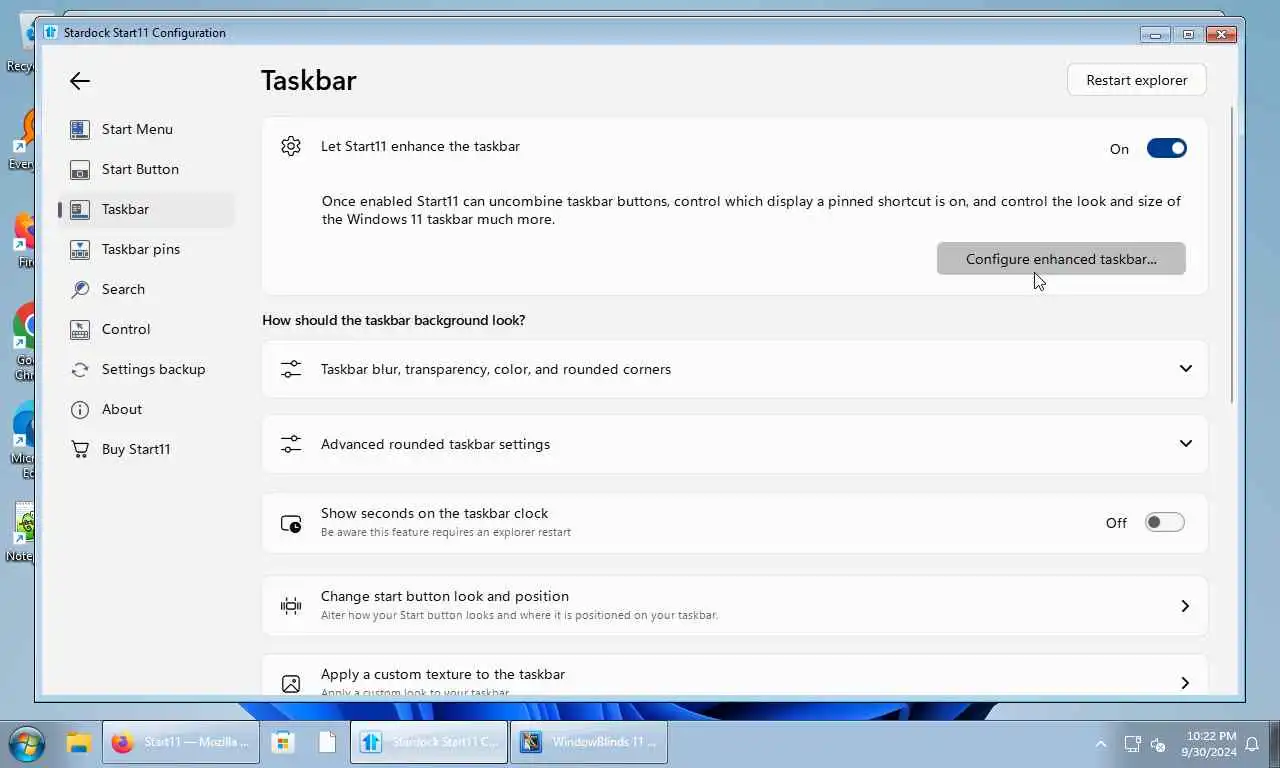
Task: Open Apply a custom texture to taskbar
Action: (x=734, y=677)
